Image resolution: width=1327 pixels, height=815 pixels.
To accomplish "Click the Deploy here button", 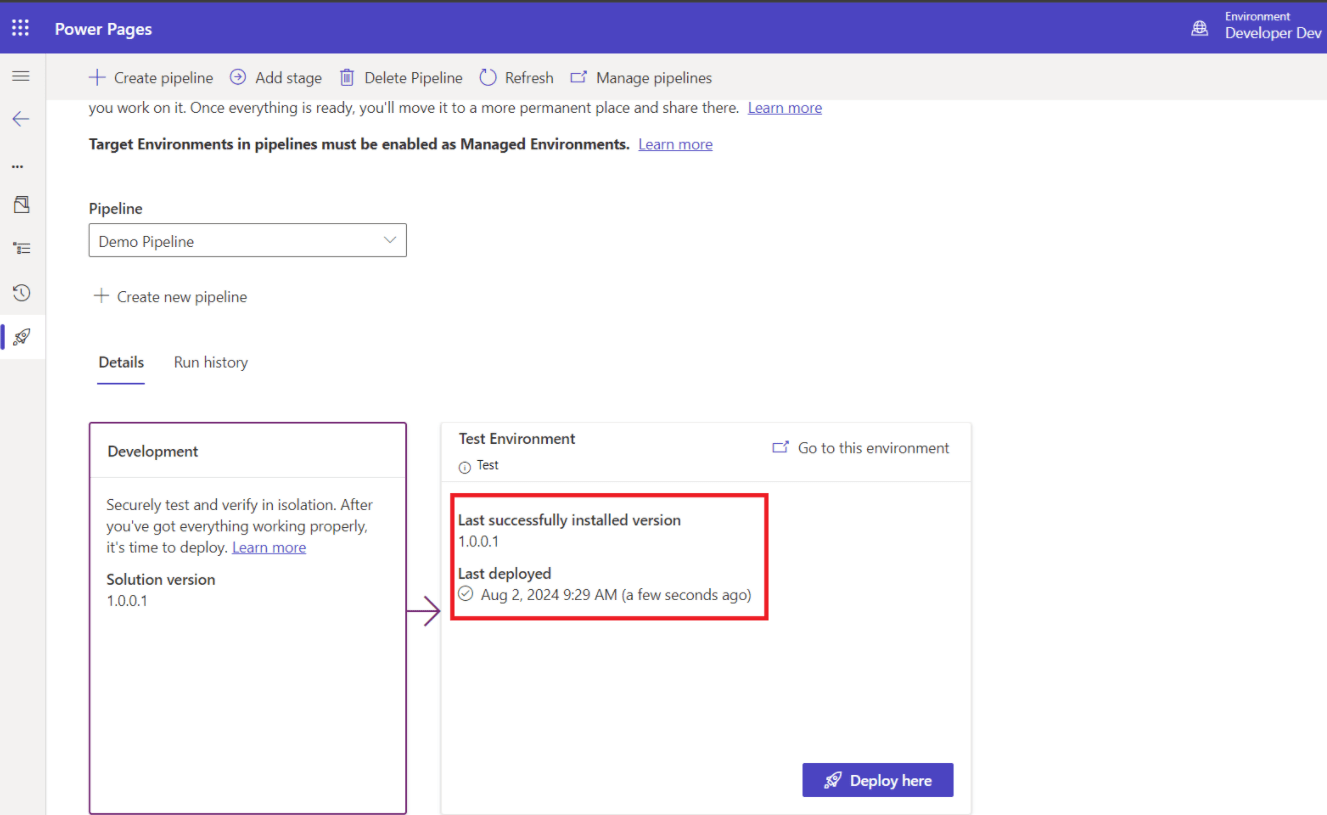I will pyautogui.click(x=878, y=780).
